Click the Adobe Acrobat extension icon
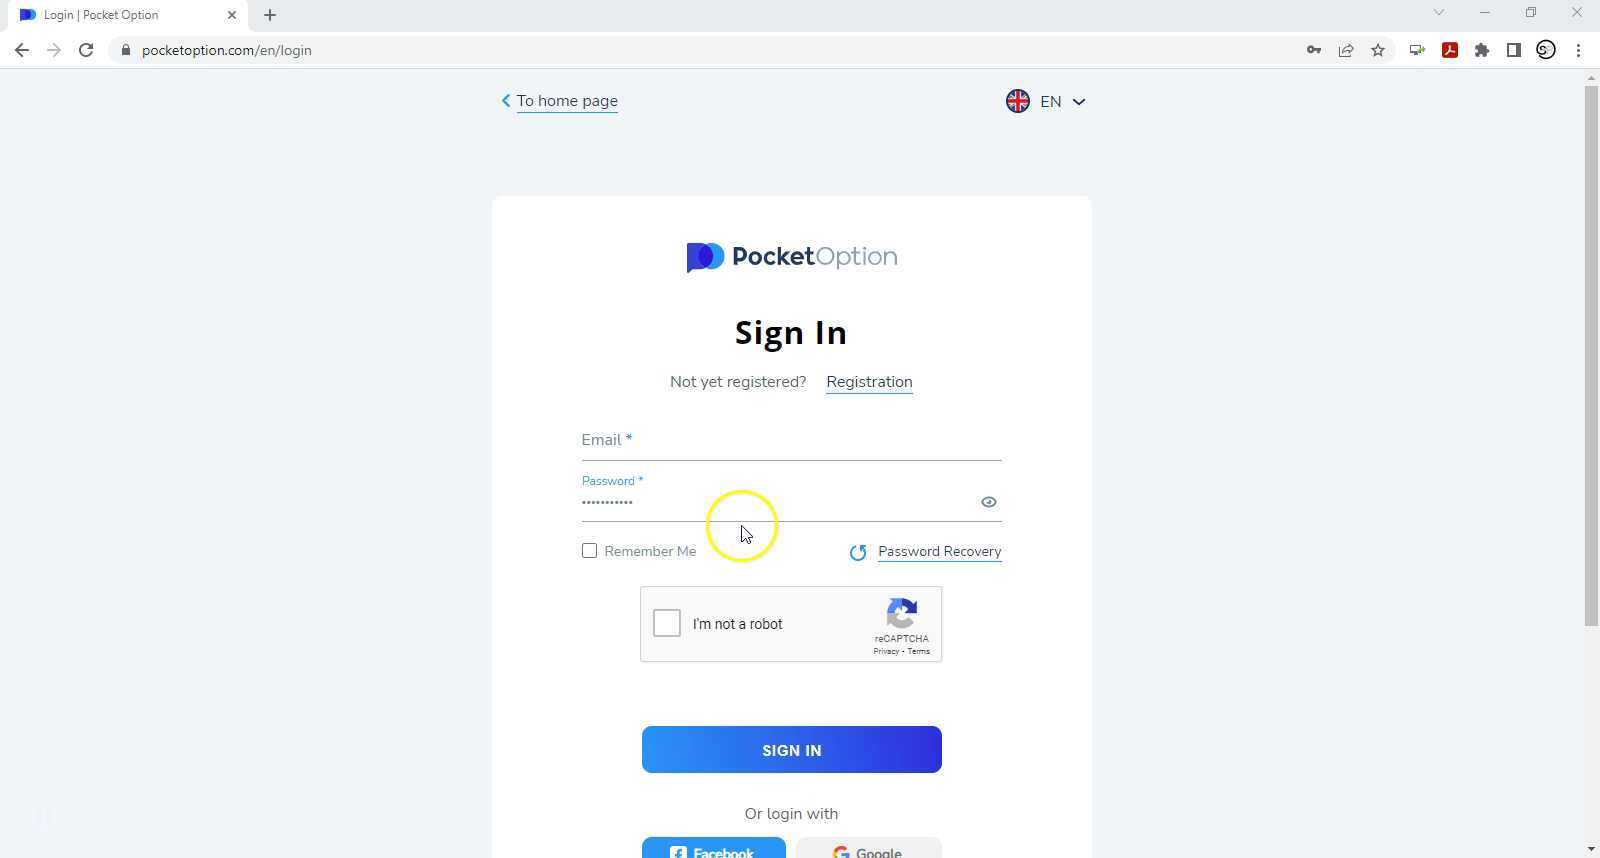Viewport: 1600px width, 858px height. pos(1449,50)
